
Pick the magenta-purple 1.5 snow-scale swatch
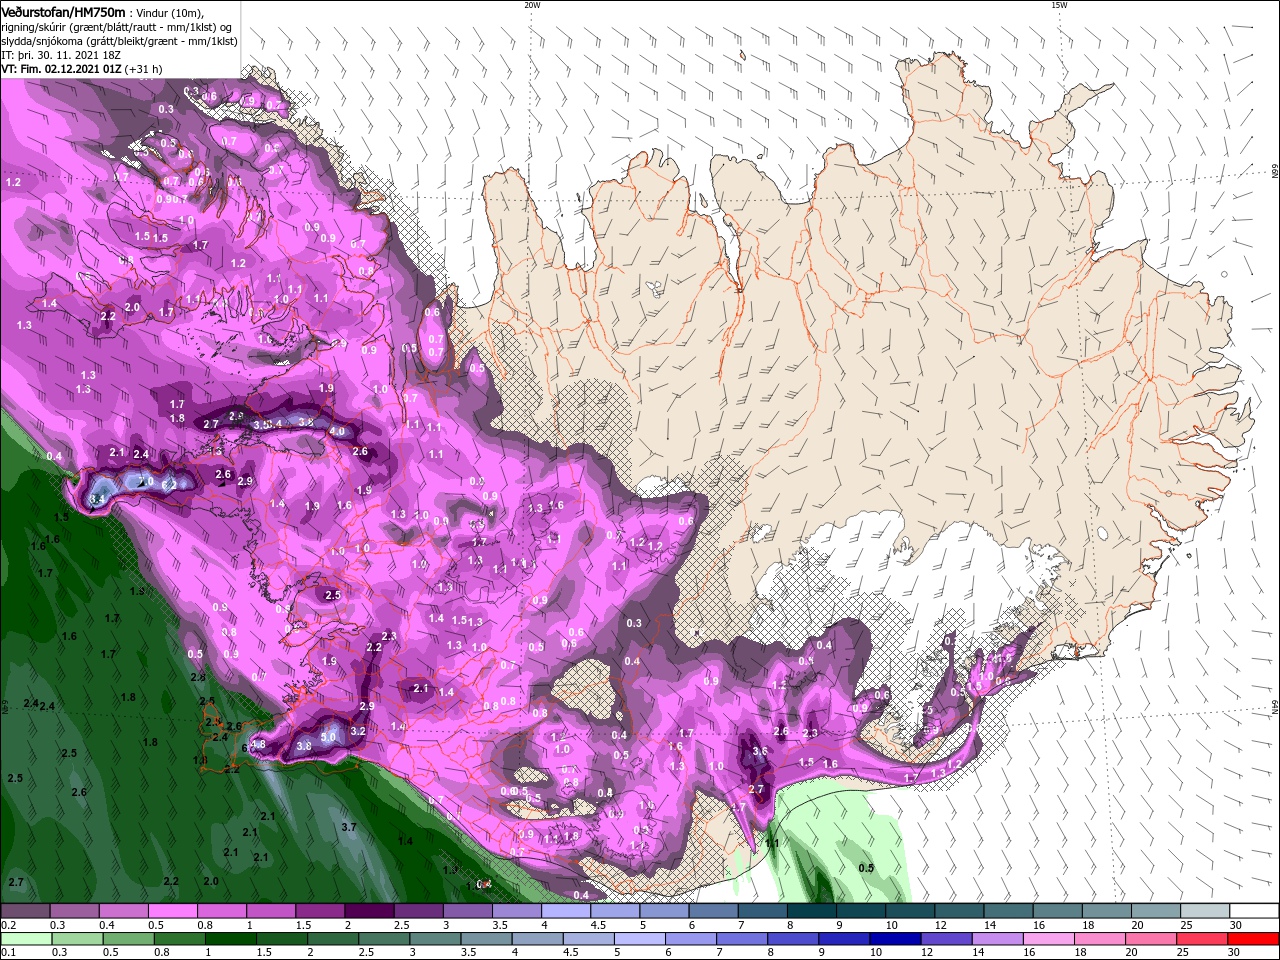click(319, 911)
